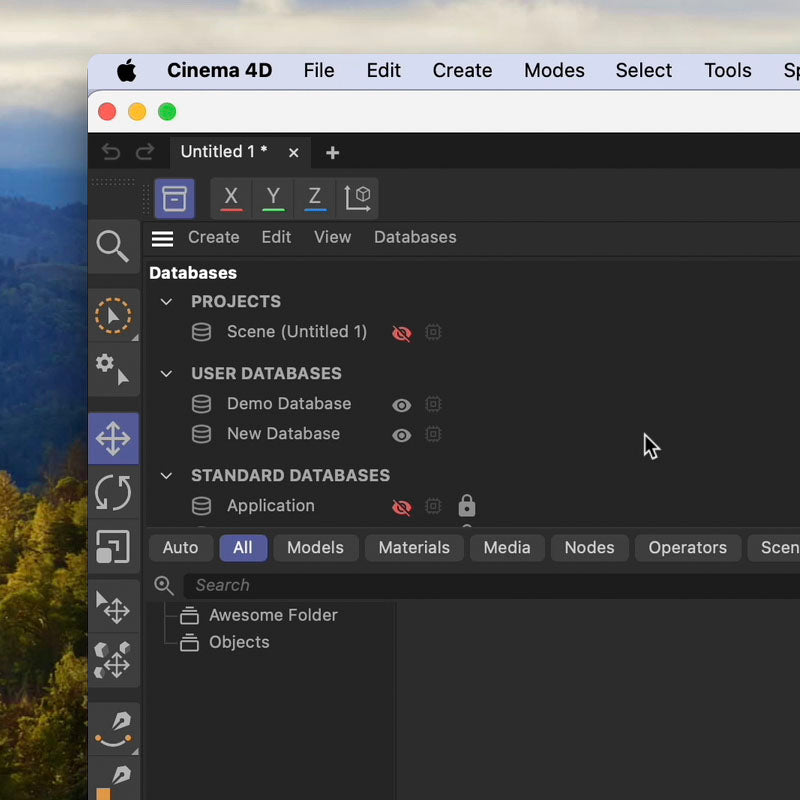The width and height of the screenshot is (800, 800).
Task: Click the database icon beside New Database
Action: tap(201, 434)
